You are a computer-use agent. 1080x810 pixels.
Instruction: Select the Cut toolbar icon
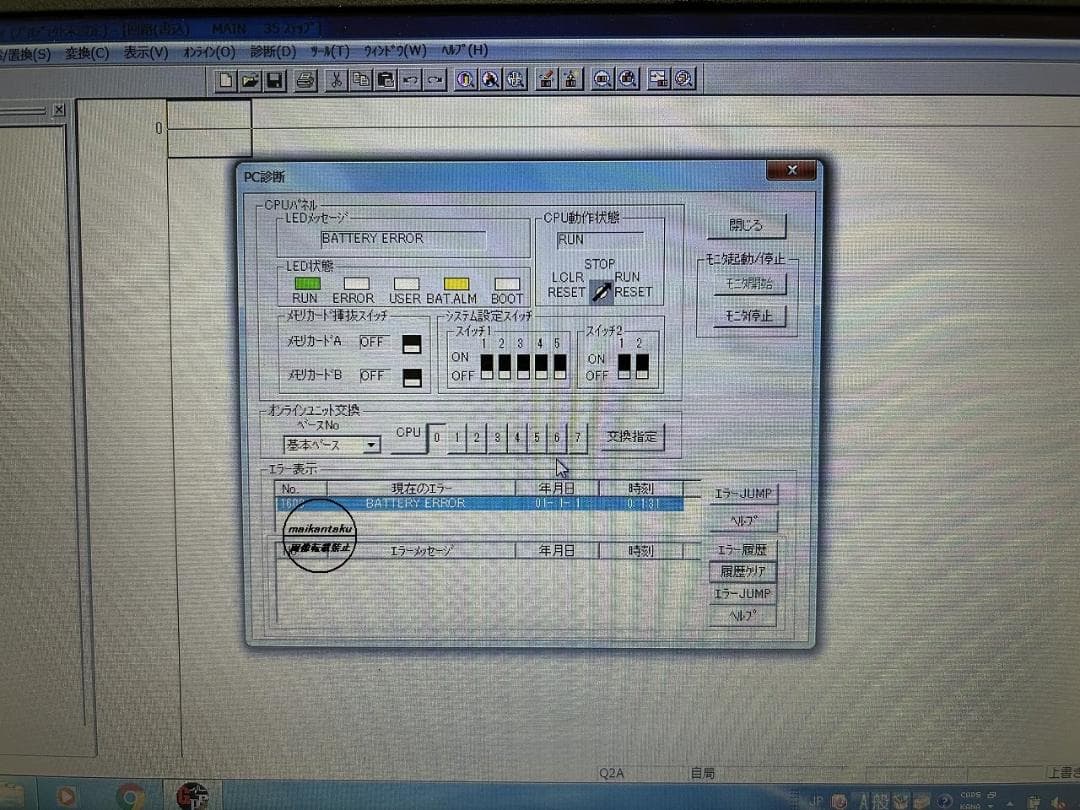click(336, 80)
